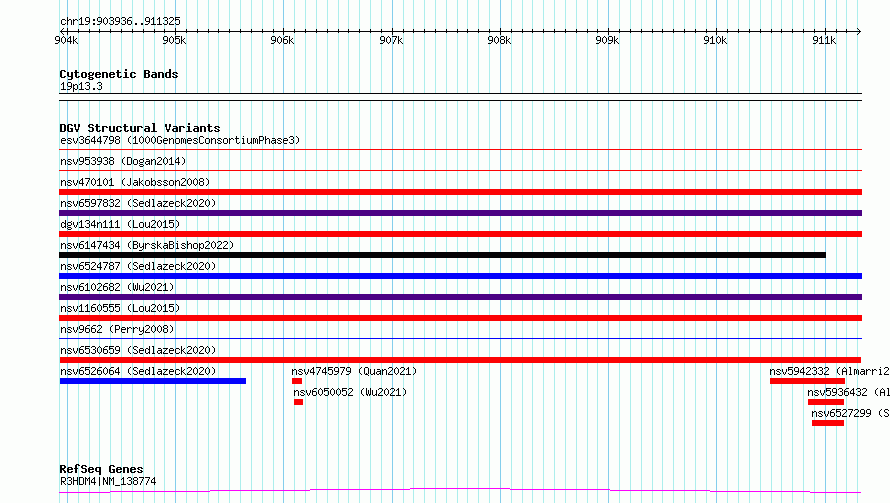Select the nsv6524787 (Sedlazeck2020) label

coord(138,266)
